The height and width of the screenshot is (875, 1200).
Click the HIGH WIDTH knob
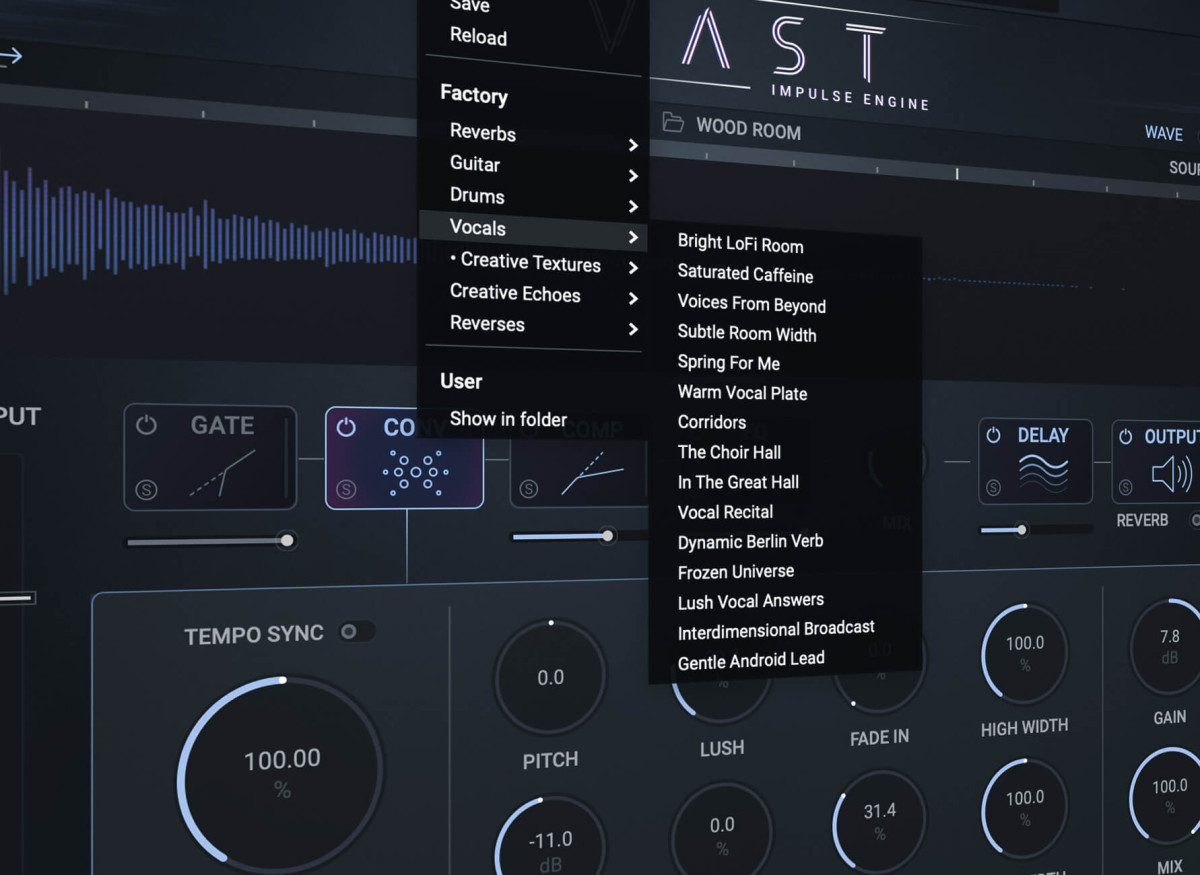[1025, 653]
